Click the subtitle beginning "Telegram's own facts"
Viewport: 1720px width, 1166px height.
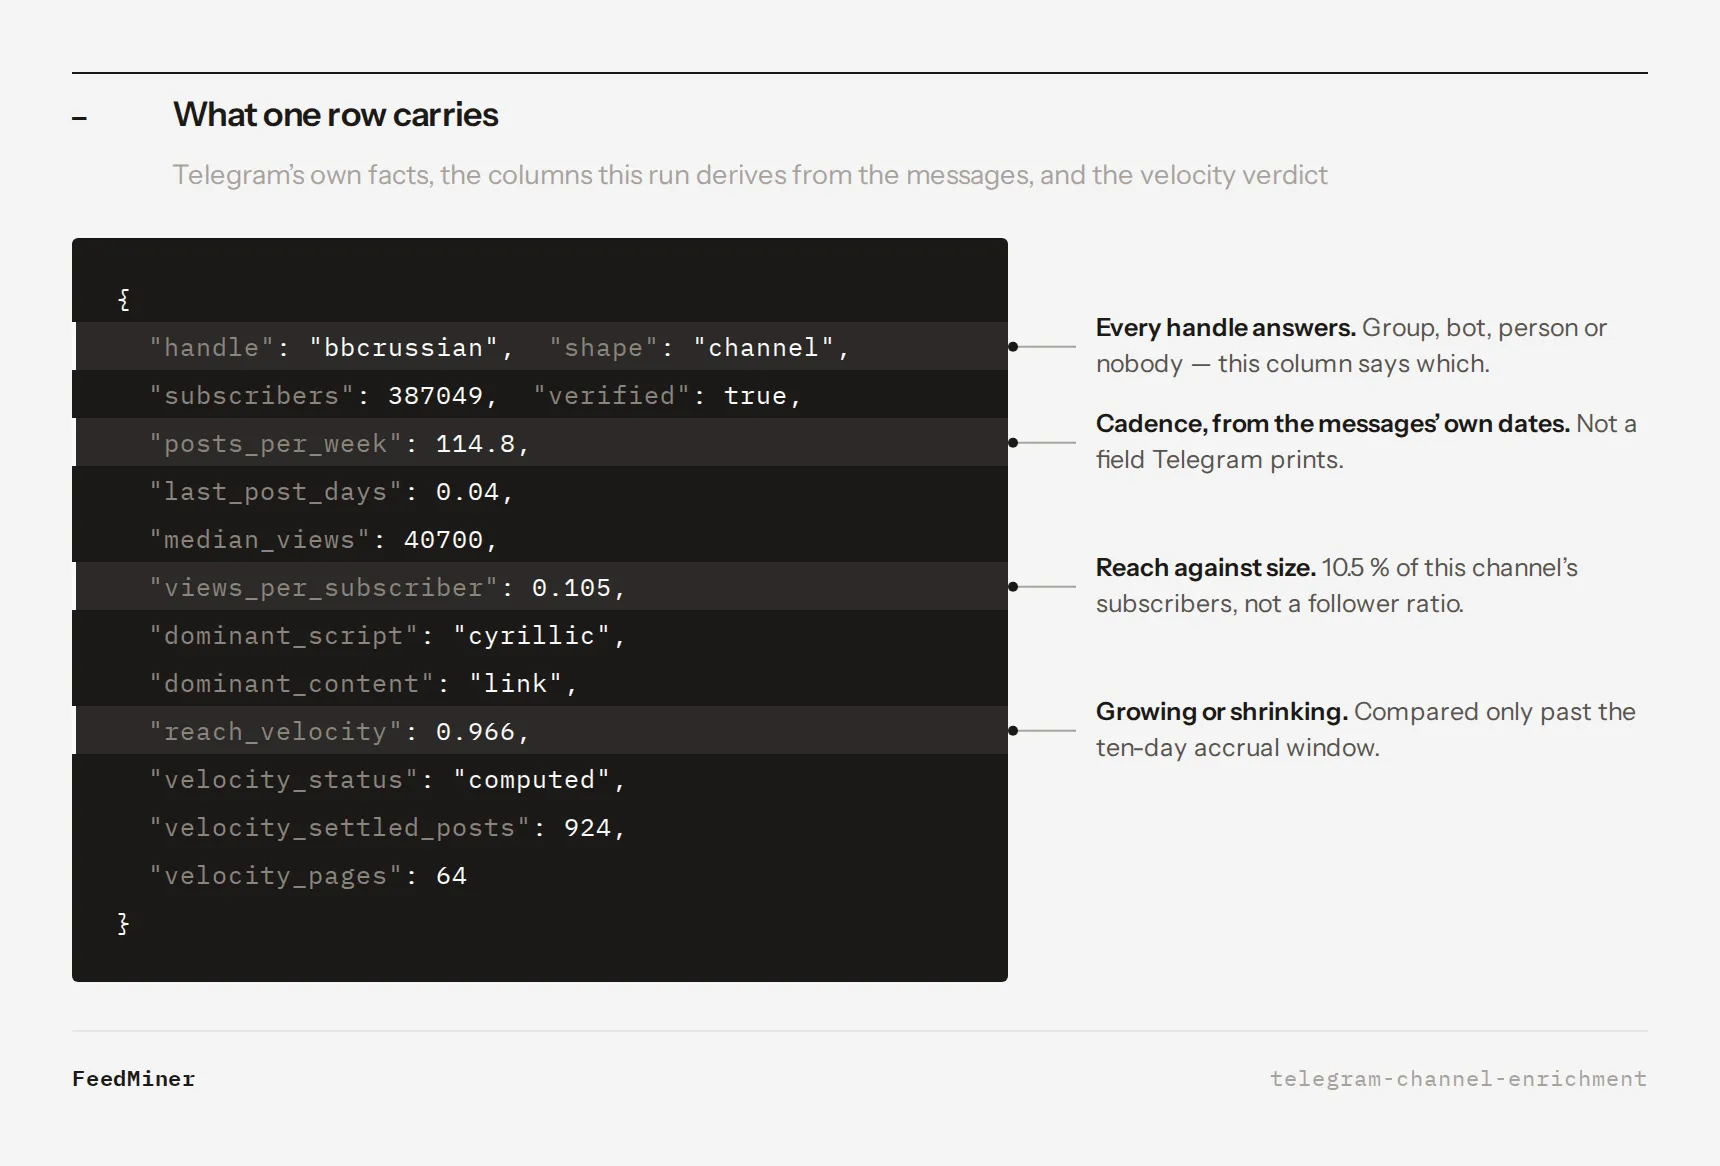point(750,175)
